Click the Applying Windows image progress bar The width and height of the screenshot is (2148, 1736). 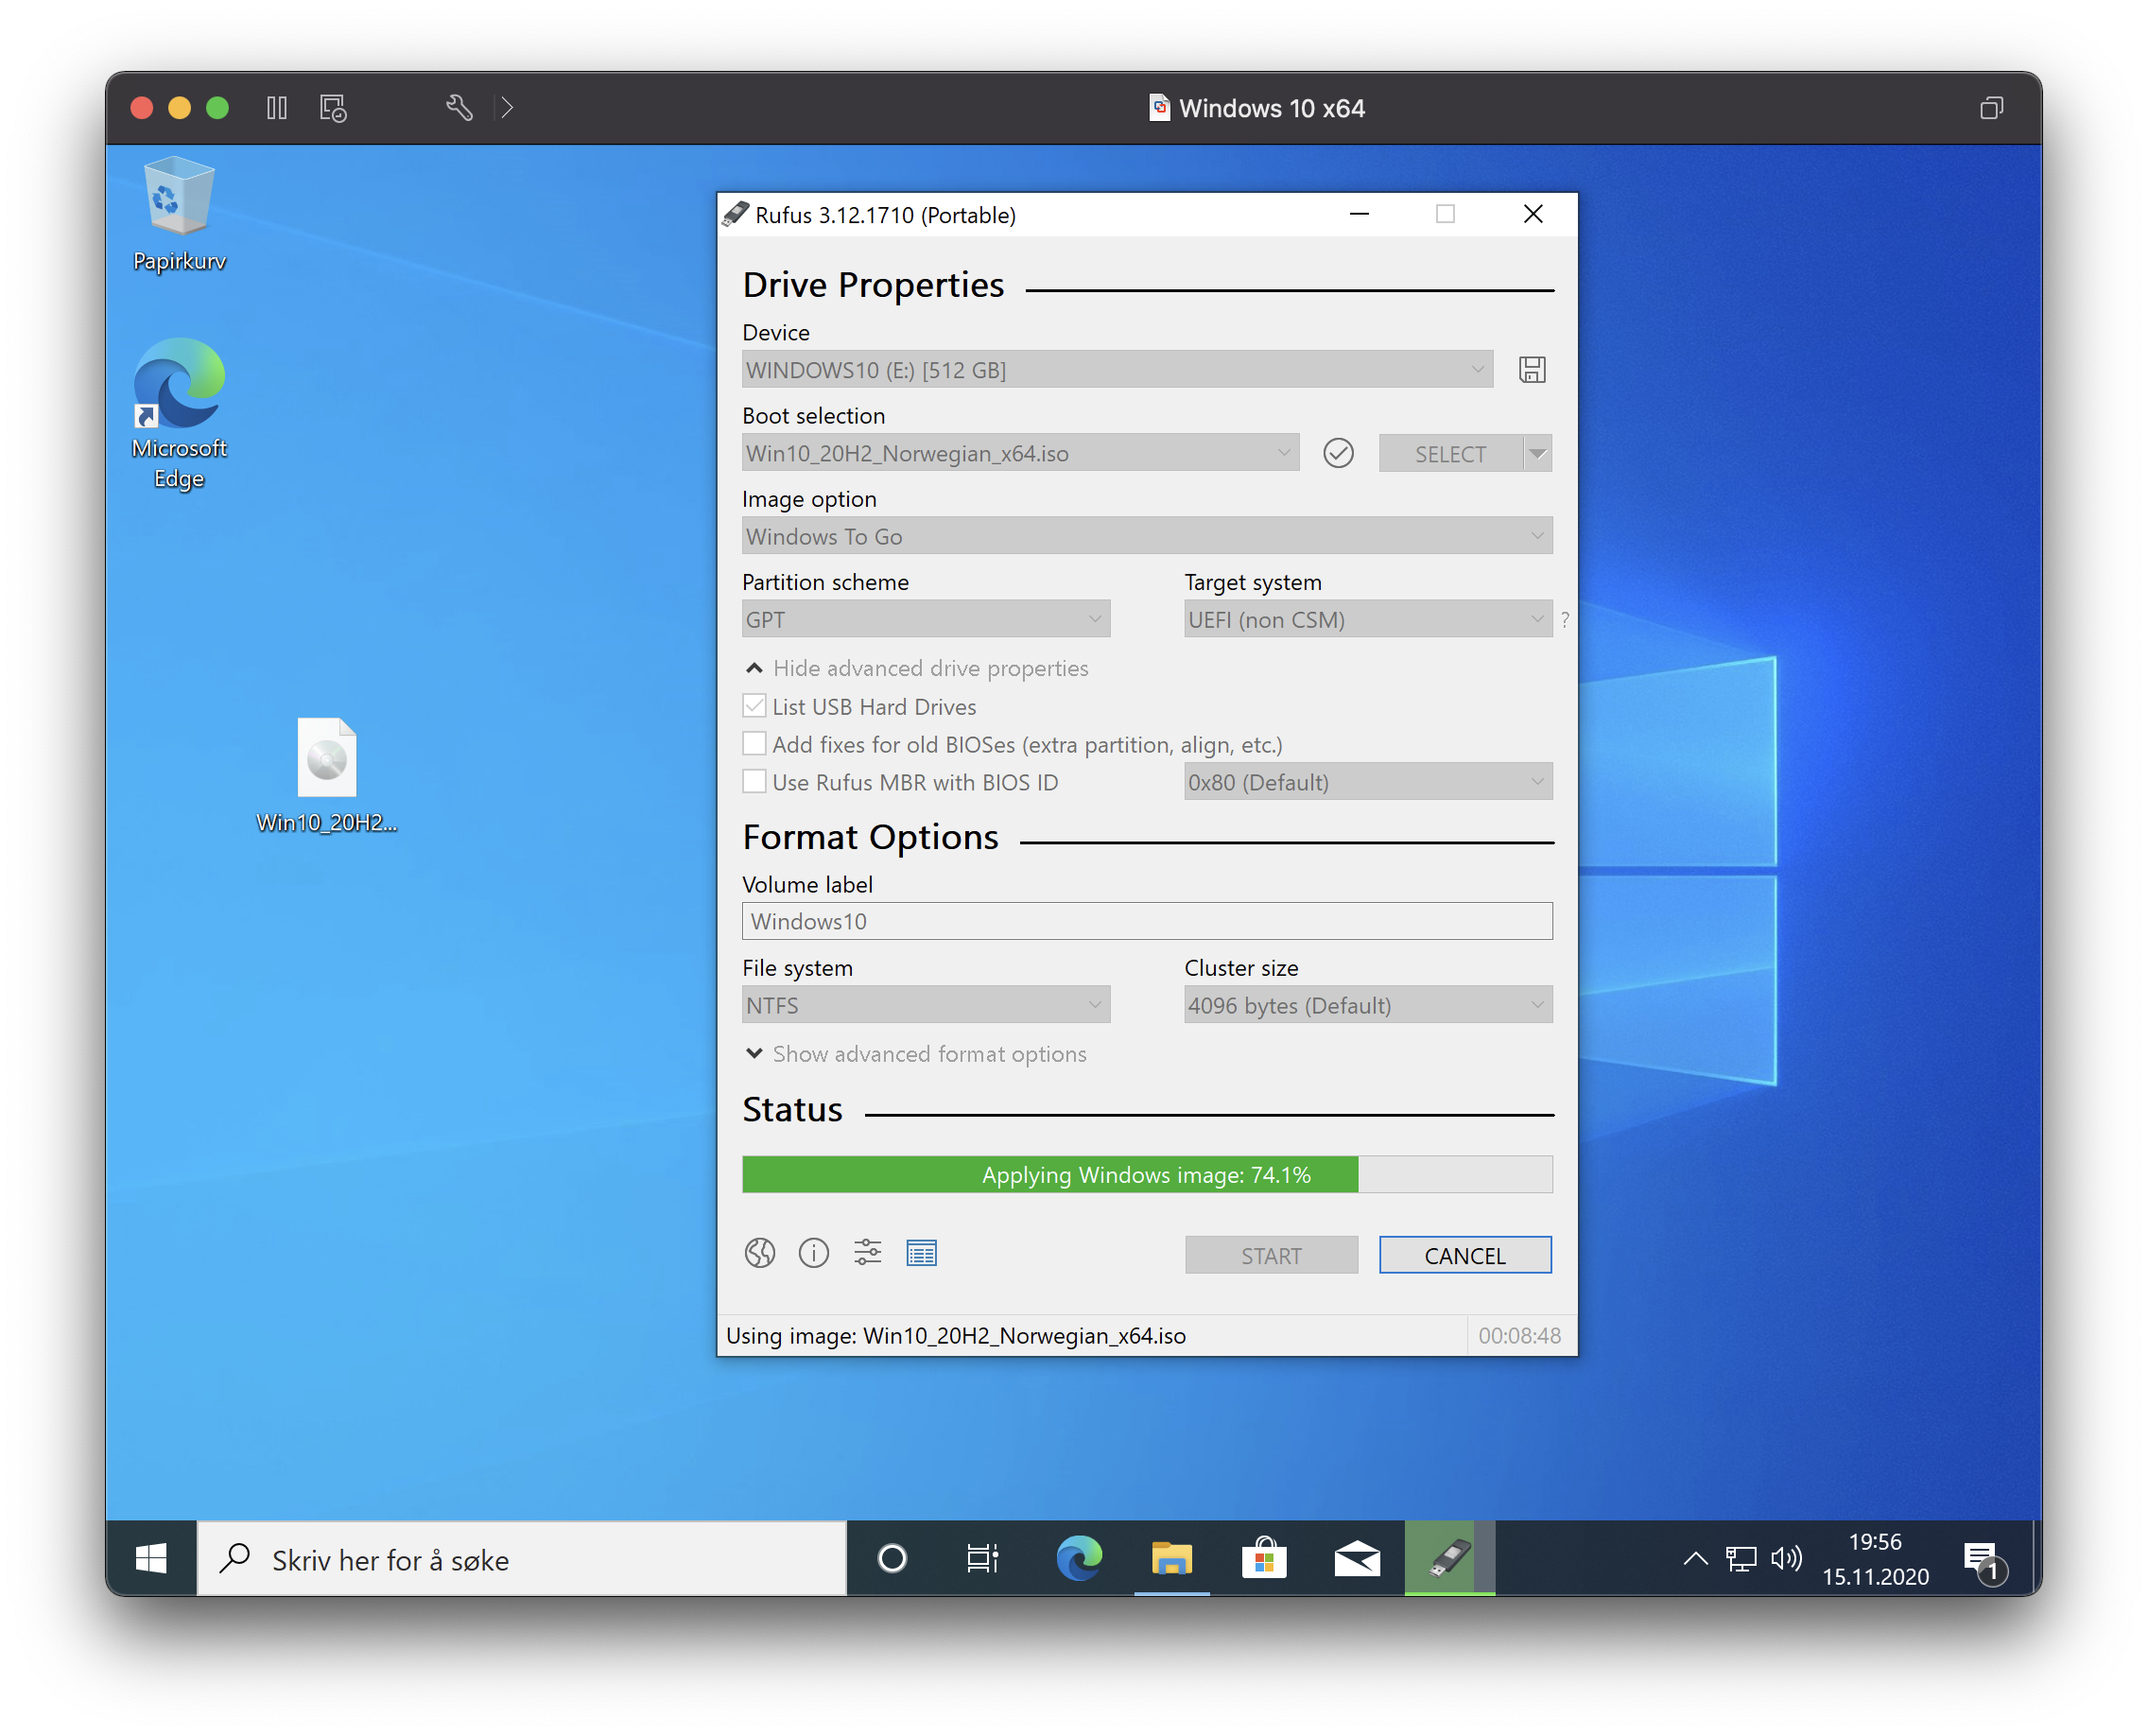(1146, 1175)
